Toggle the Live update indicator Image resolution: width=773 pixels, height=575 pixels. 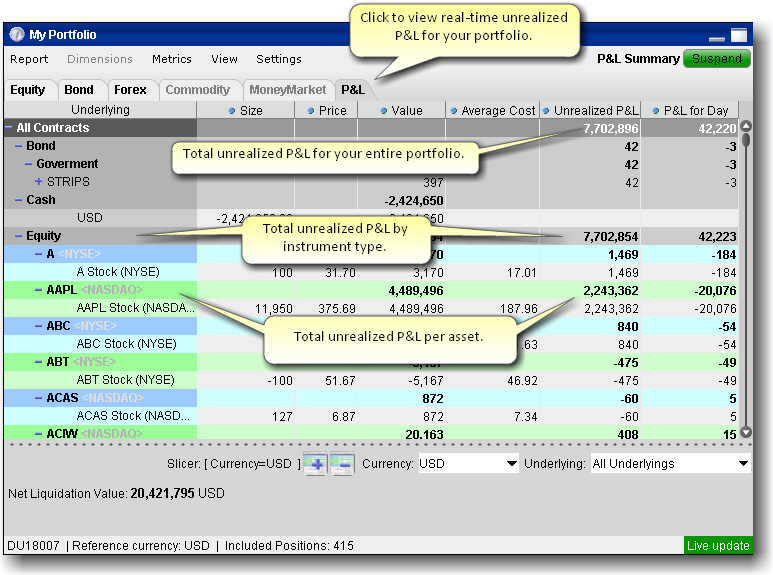point(718,545)
